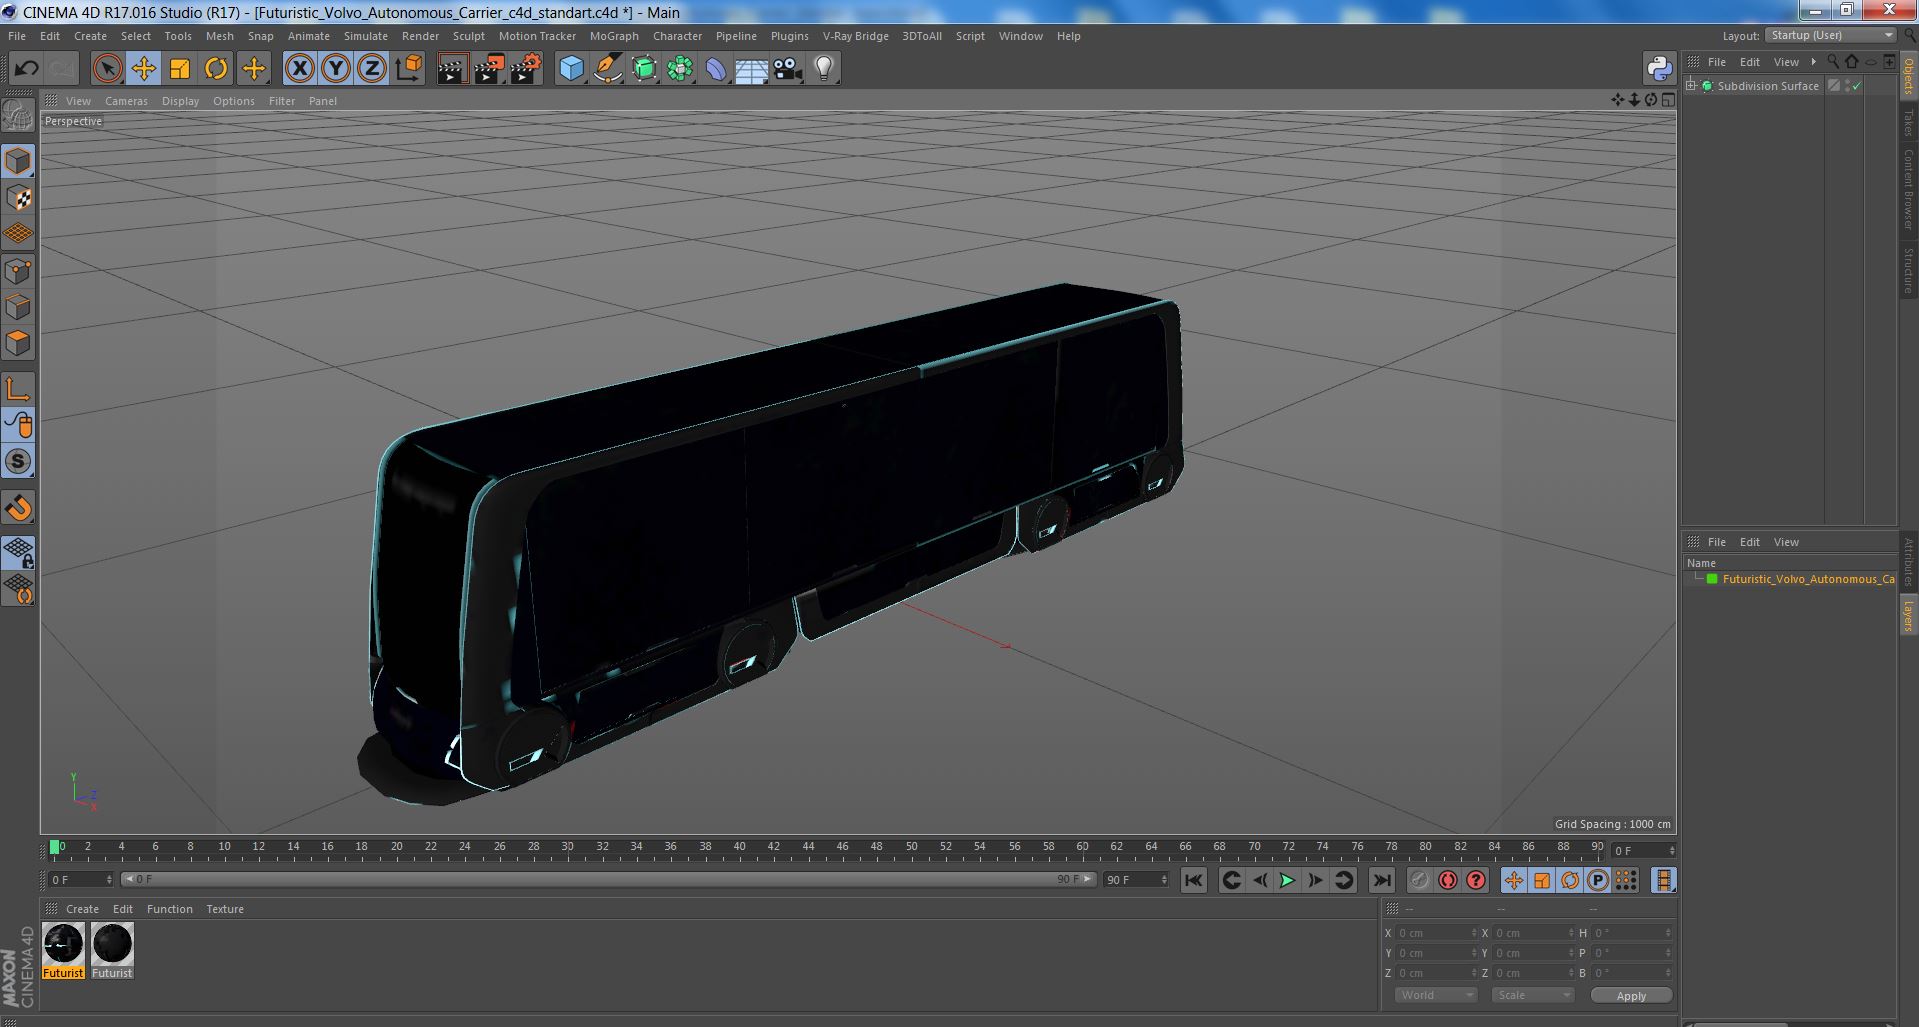
Task: Toggle the magnet tweak mode icon
Action: click(x=18, y=508)
